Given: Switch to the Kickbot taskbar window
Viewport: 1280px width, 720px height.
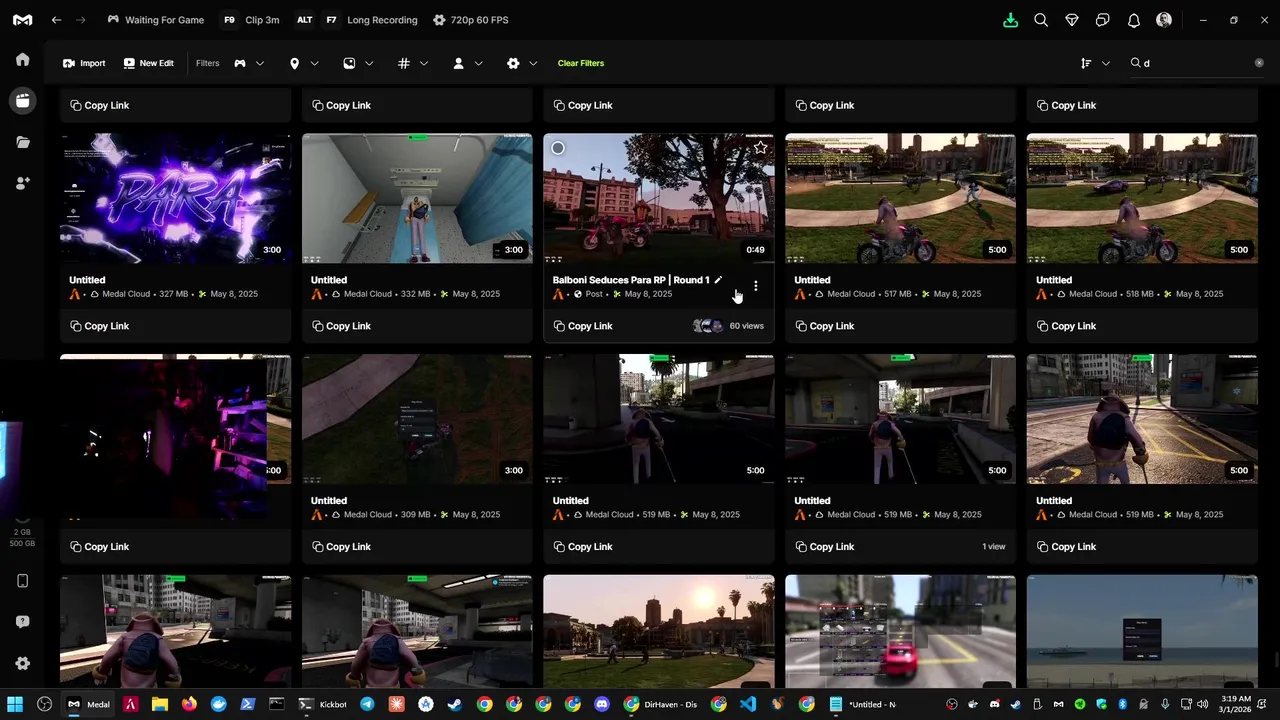Looking at the screenshot, I should tap(322, 704).
